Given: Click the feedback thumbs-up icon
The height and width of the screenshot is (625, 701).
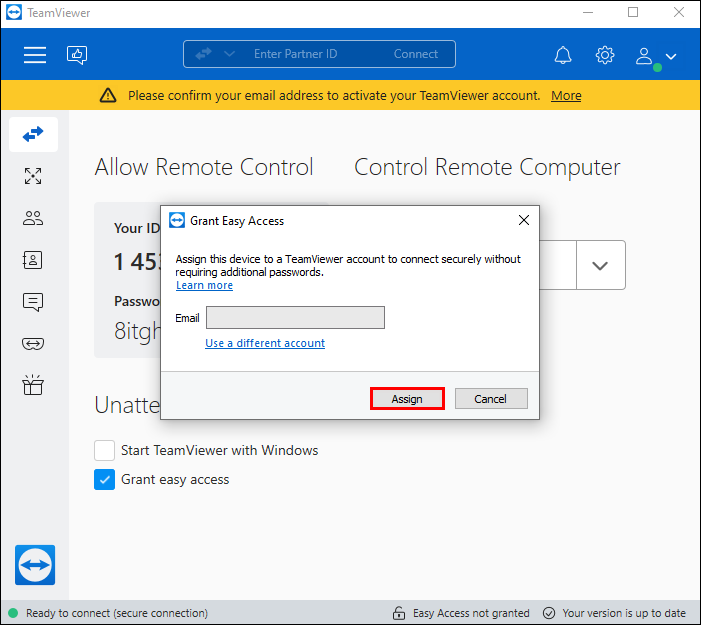Looking at the screenshot, I should point(77,55).
